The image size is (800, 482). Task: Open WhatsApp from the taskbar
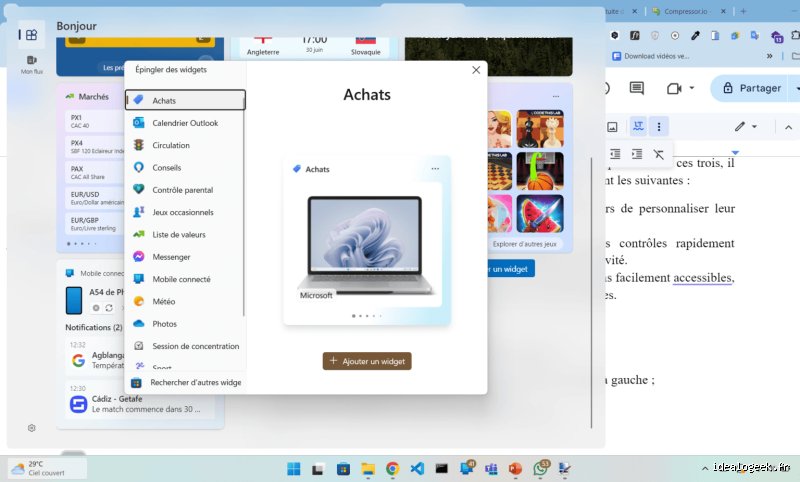[540, 468]
